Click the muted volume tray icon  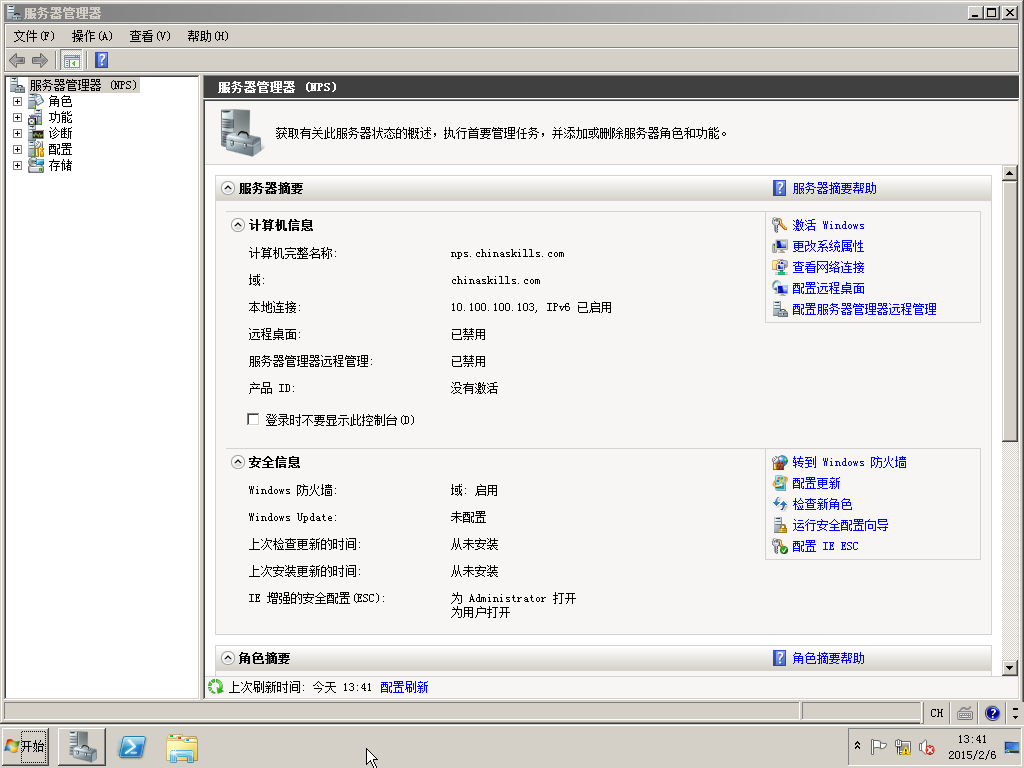pyautogui.click(x=926, y=746)
